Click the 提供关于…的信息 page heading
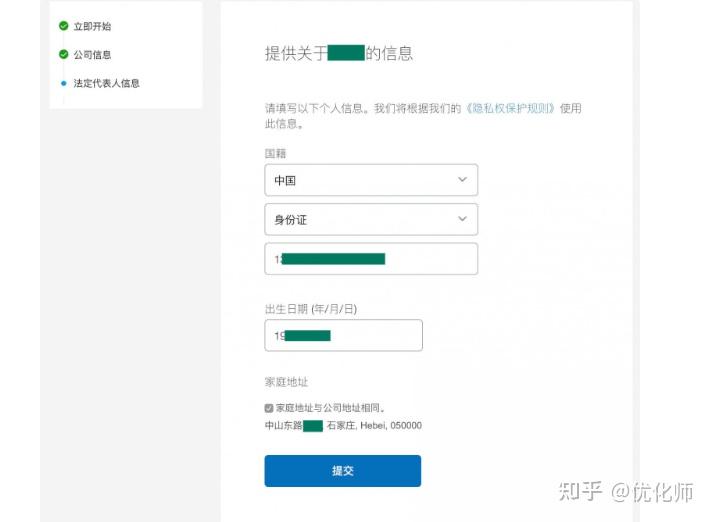Viewport: 711px width, 522px height. (x=339, y=54)
